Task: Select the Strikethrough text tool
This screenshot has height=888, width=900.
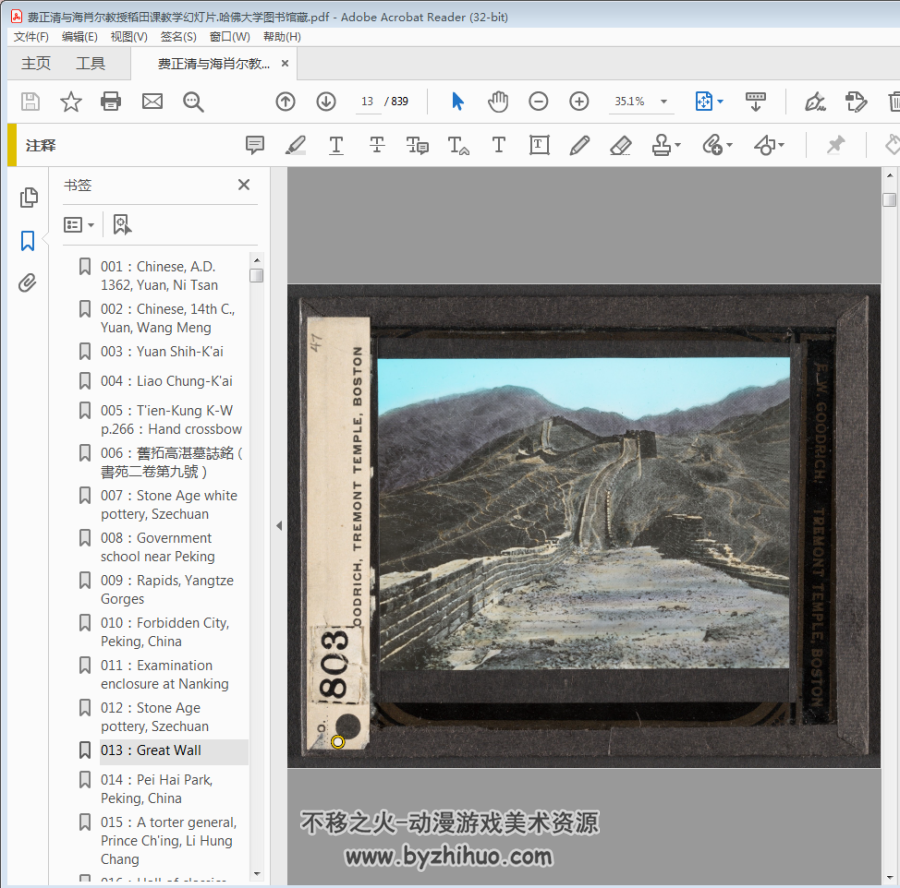Action: 377,145
